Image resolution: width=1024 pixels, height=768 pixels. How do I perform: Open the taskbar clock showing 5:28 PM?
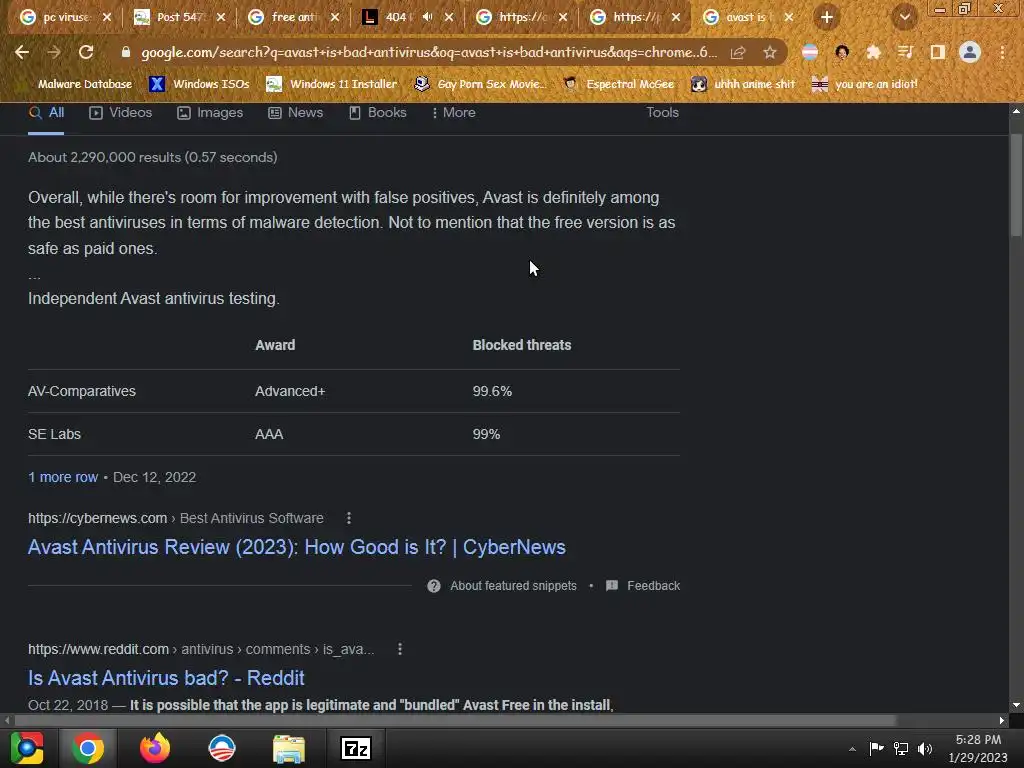coord(978,748)
